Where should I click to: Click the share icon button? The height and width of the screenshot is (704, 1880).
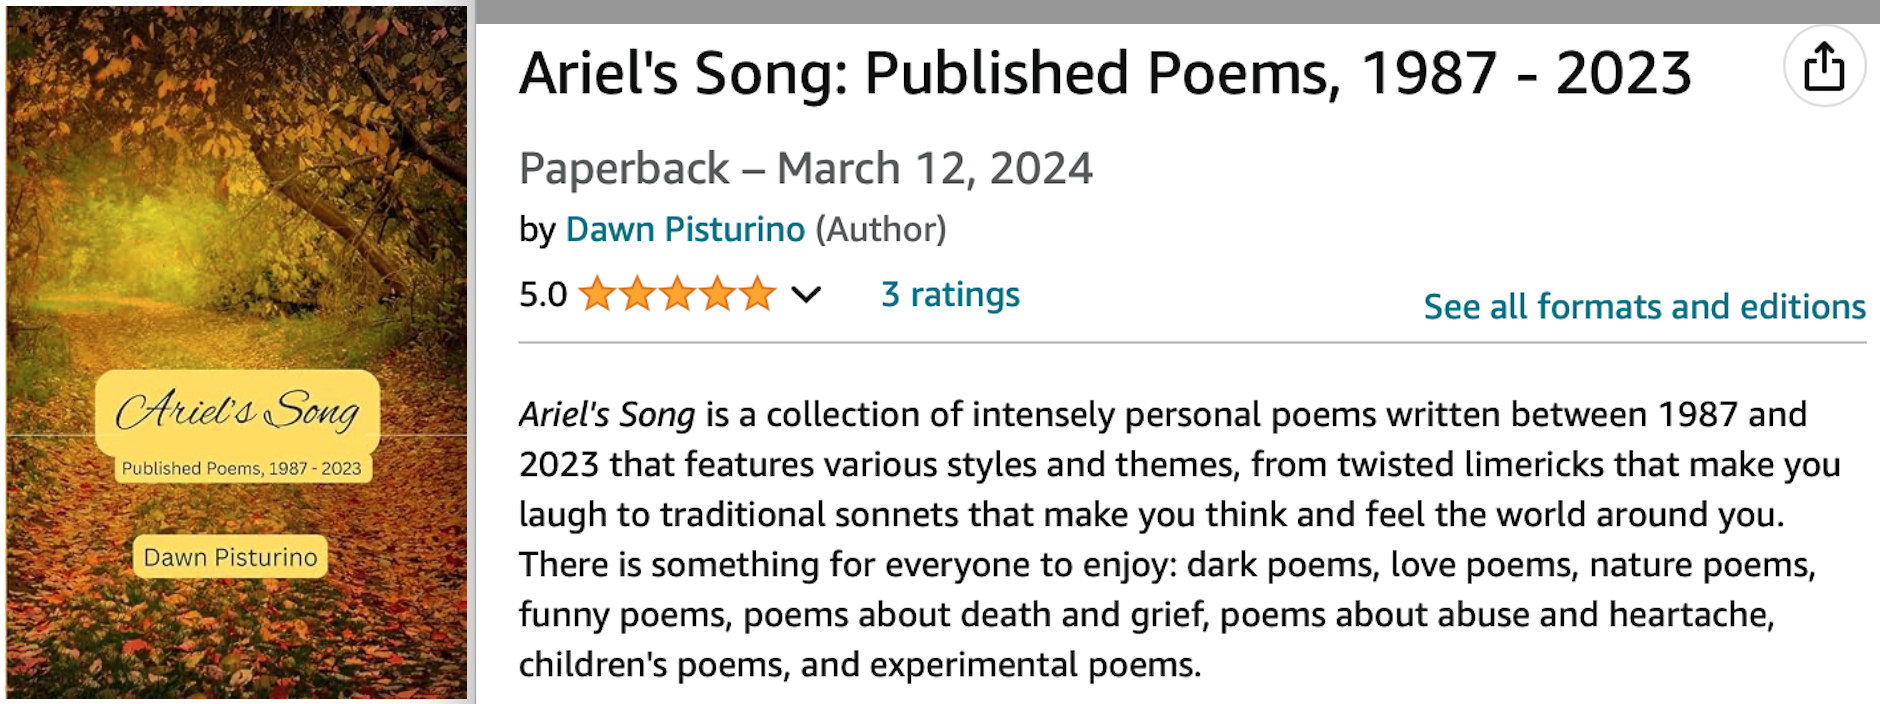pos(1824,67)
